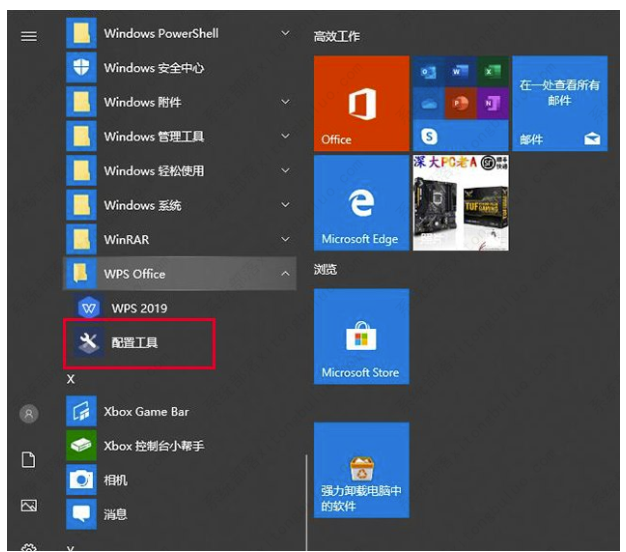The height and width of the screenshot is (552, 626).
Task: Click the X letter section header
Action: [71, 378]
